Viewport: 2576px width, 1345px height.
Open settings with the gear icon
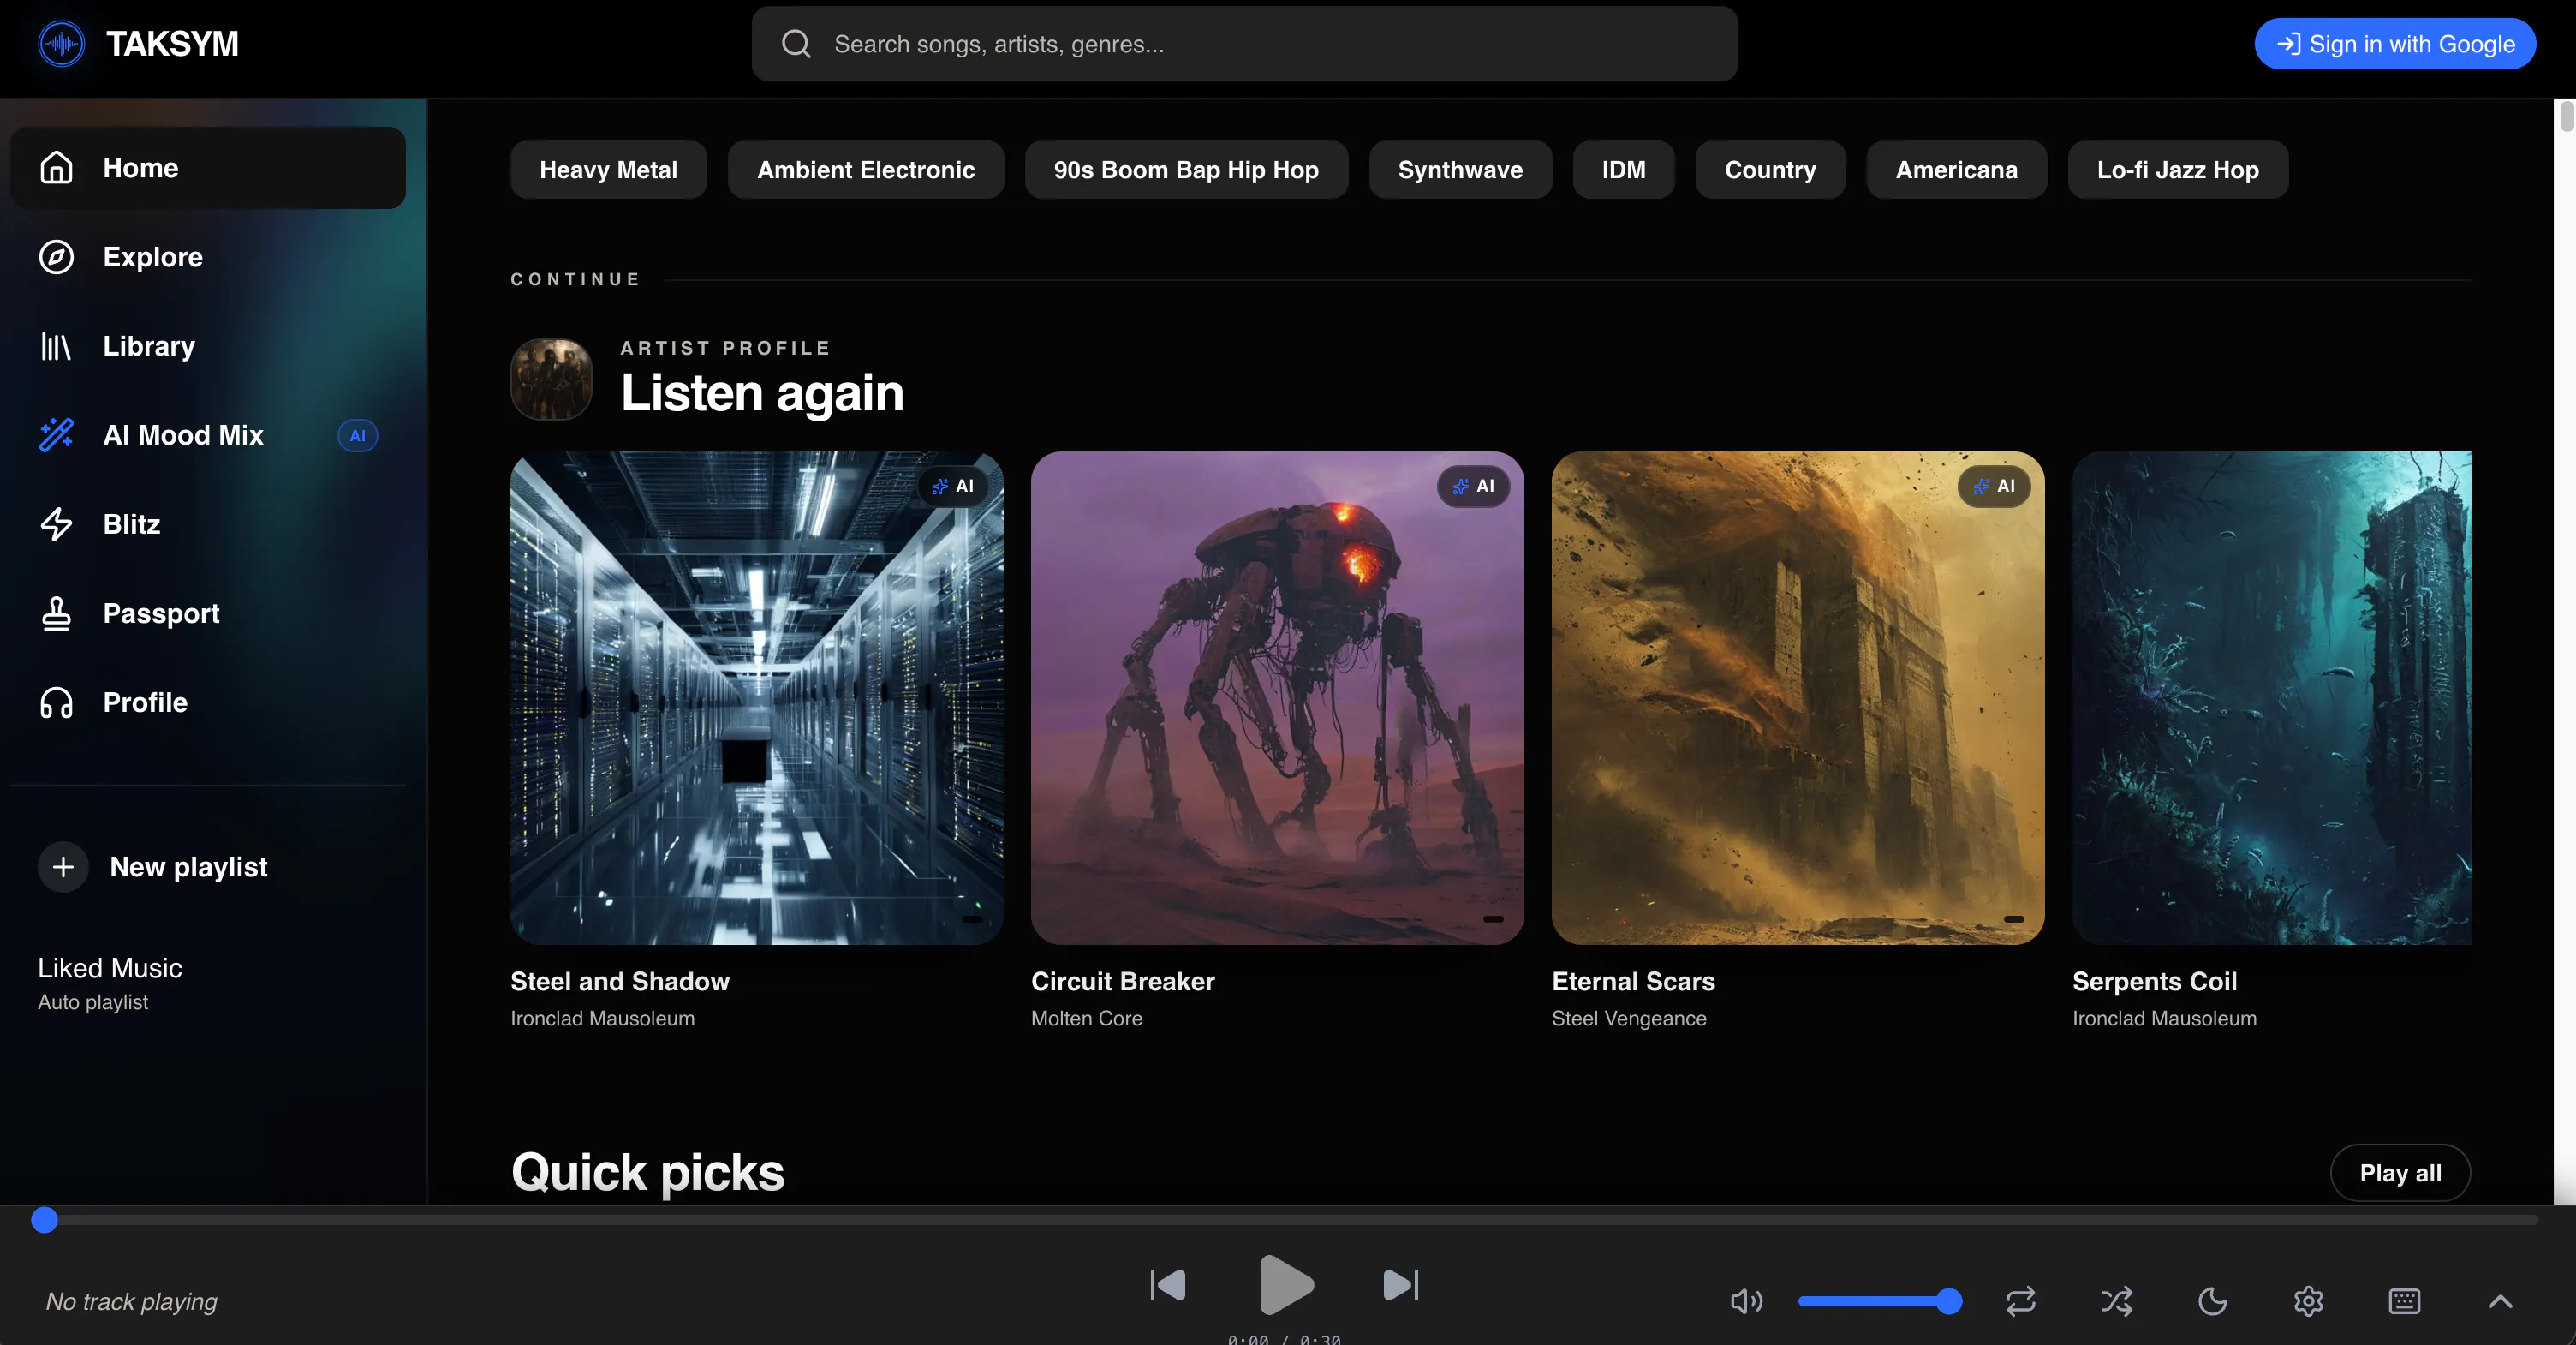[x=2308, y=1301]
